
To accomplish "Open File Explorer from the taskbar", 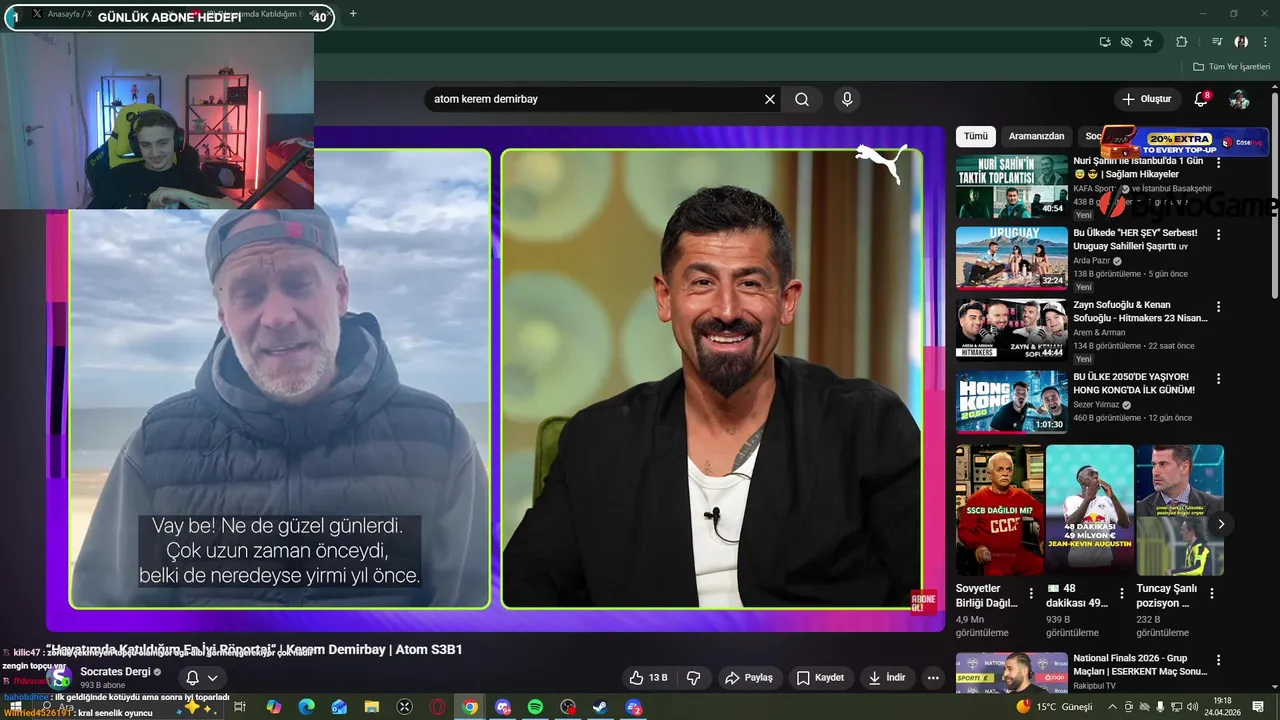I will [371, 707].
